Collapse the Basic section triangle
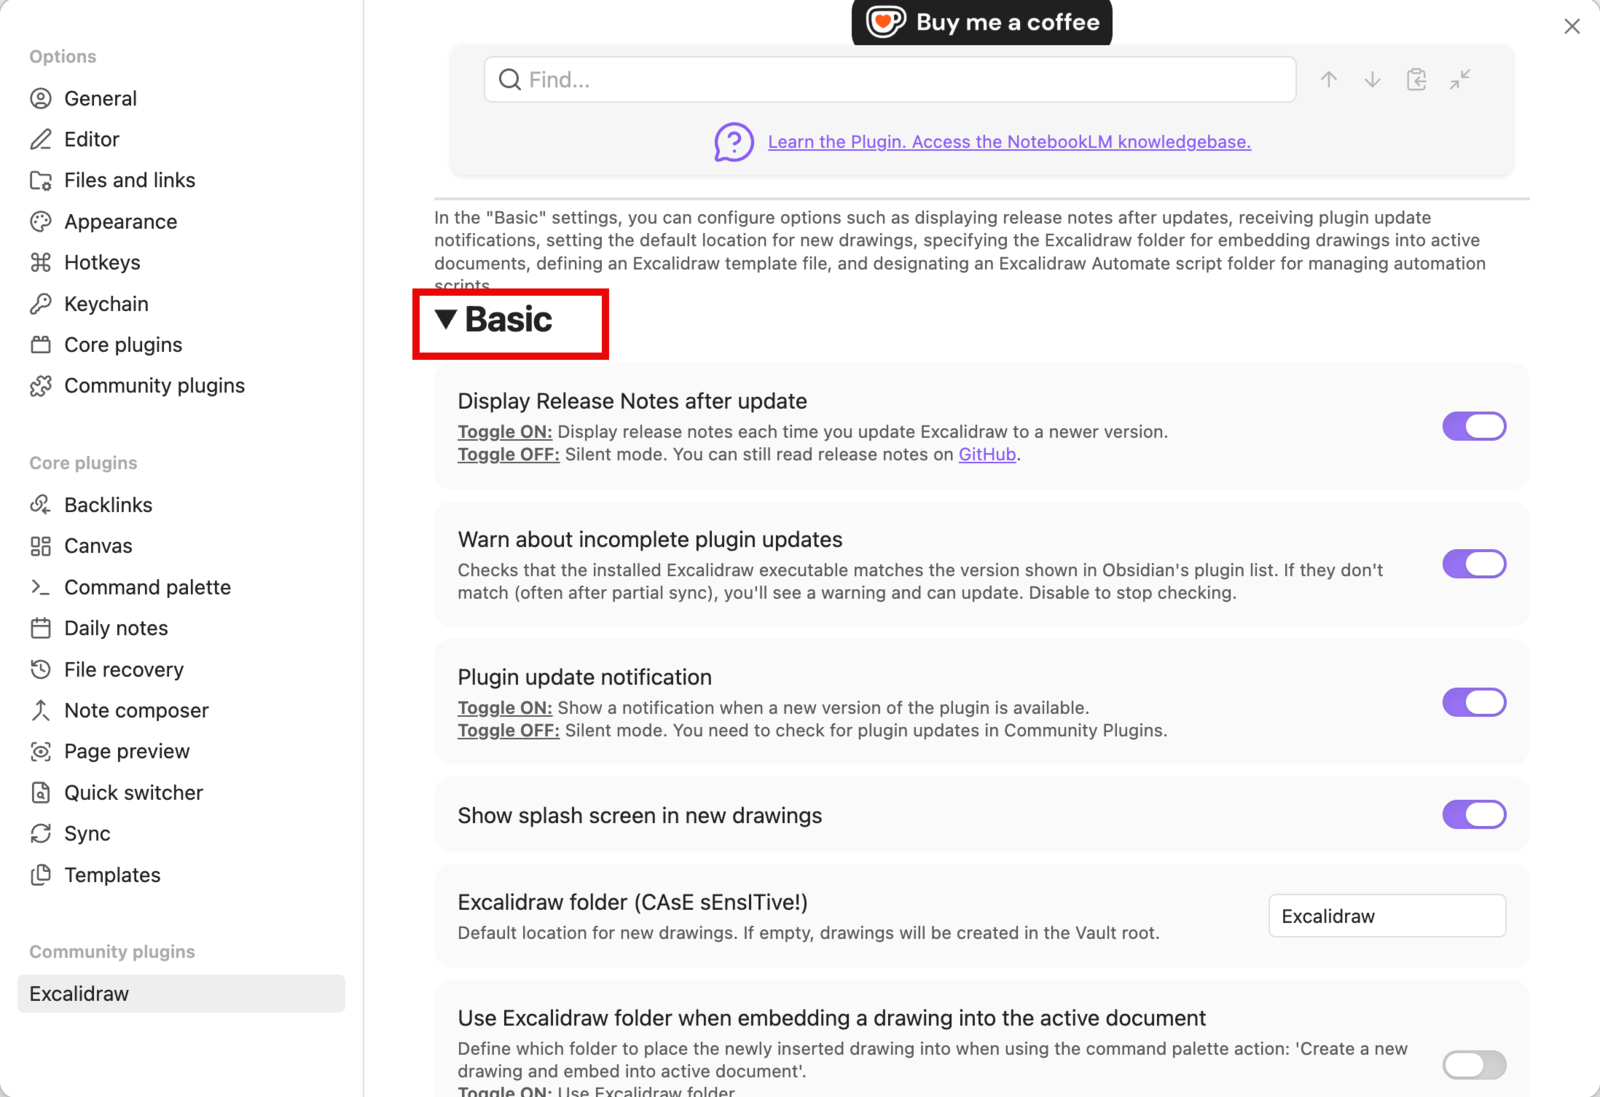This screenshot has height=1097, width=1600. point(446,319)
